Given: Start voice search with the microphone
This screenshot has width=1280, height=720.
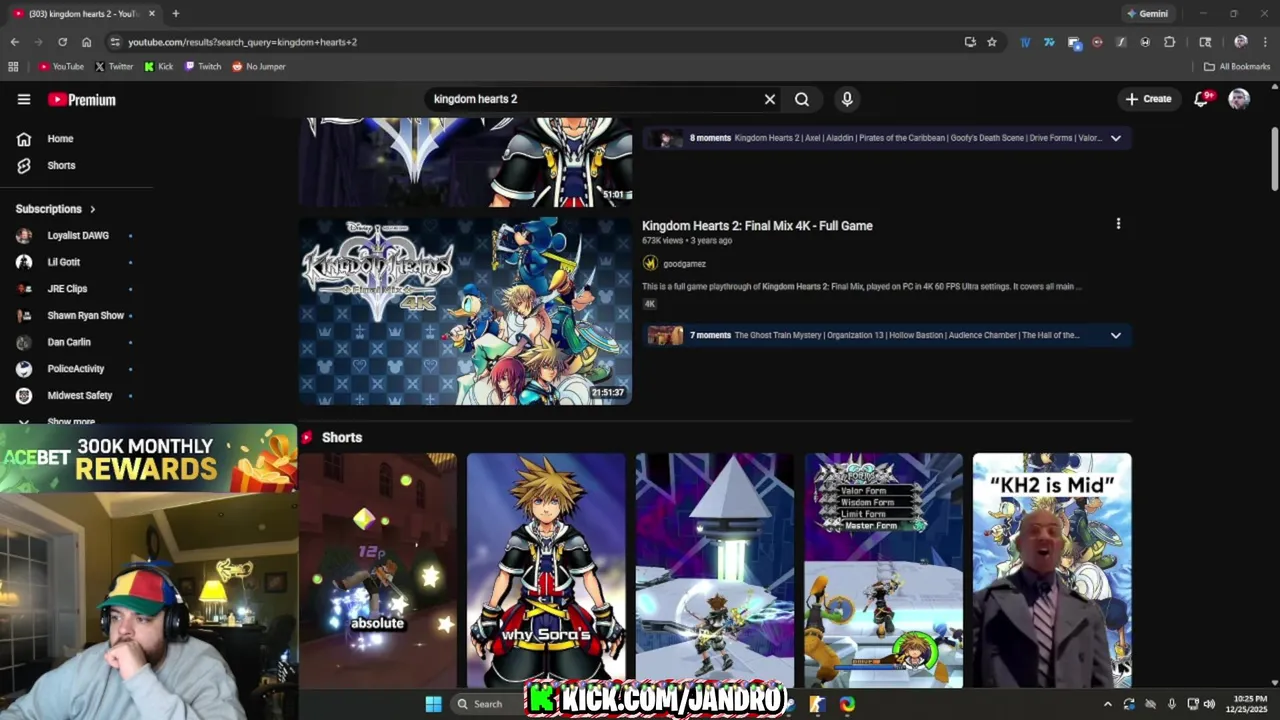Looking at the screenshot, I should [x=847, y=99].
